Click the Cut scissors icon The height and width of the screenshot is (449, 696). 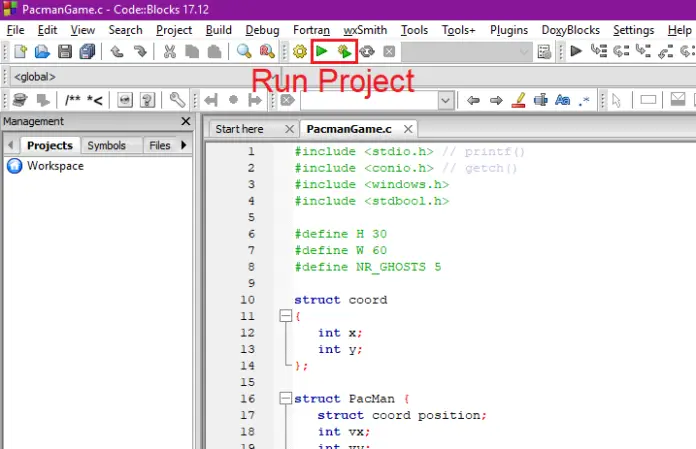click(x=169, y=51)
